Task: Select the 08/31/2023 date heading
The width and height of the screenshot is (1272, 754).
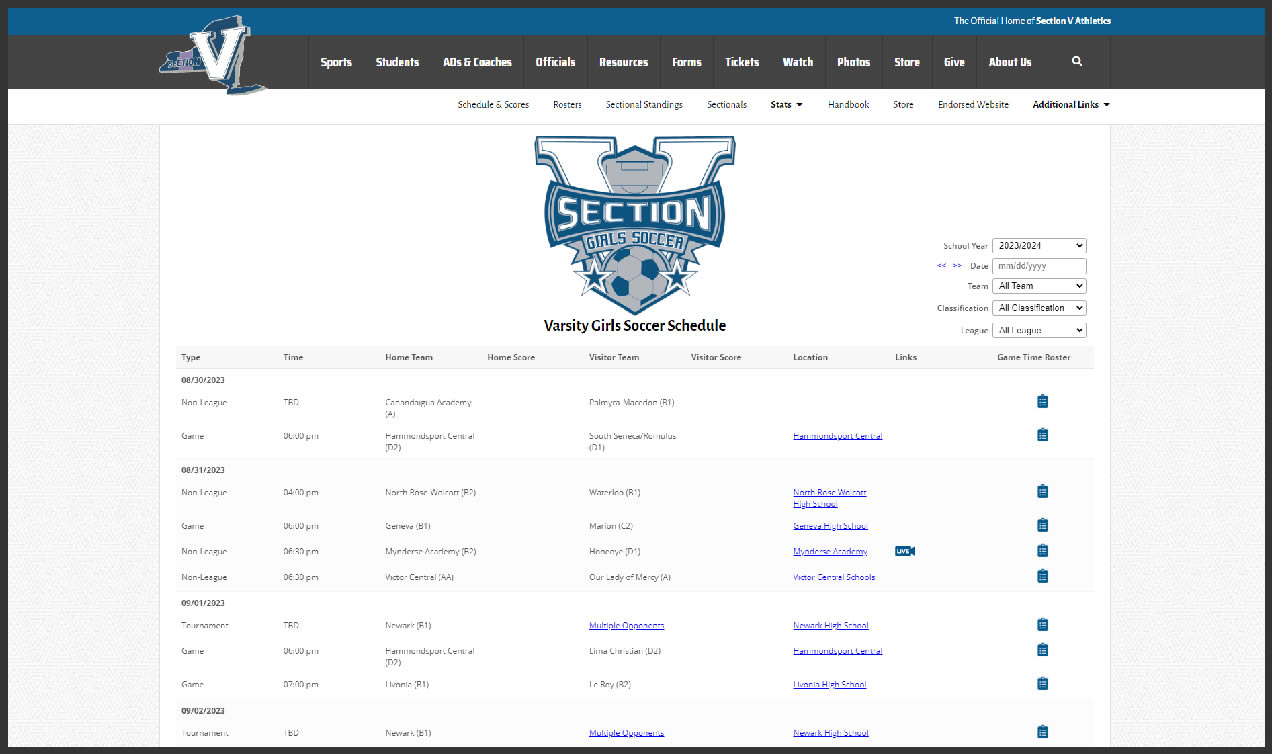Action: coord(203,470)
